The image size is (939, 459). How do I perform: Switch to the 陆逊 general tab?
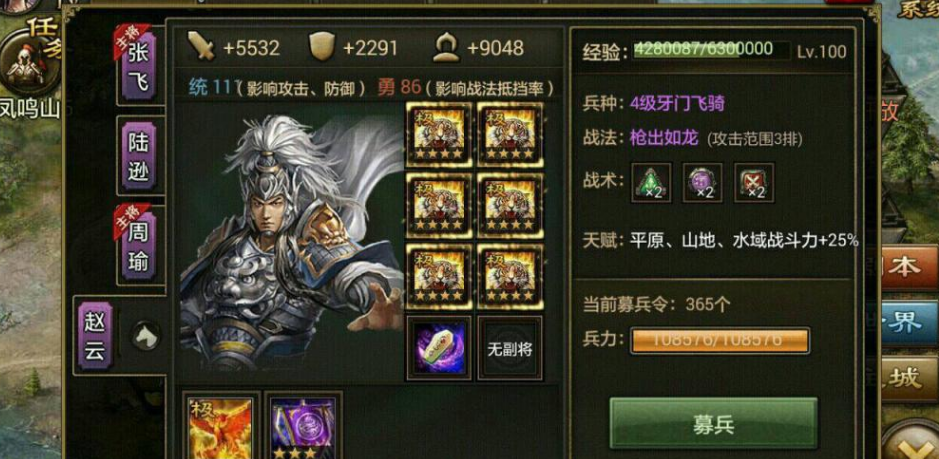pos(140,156)
